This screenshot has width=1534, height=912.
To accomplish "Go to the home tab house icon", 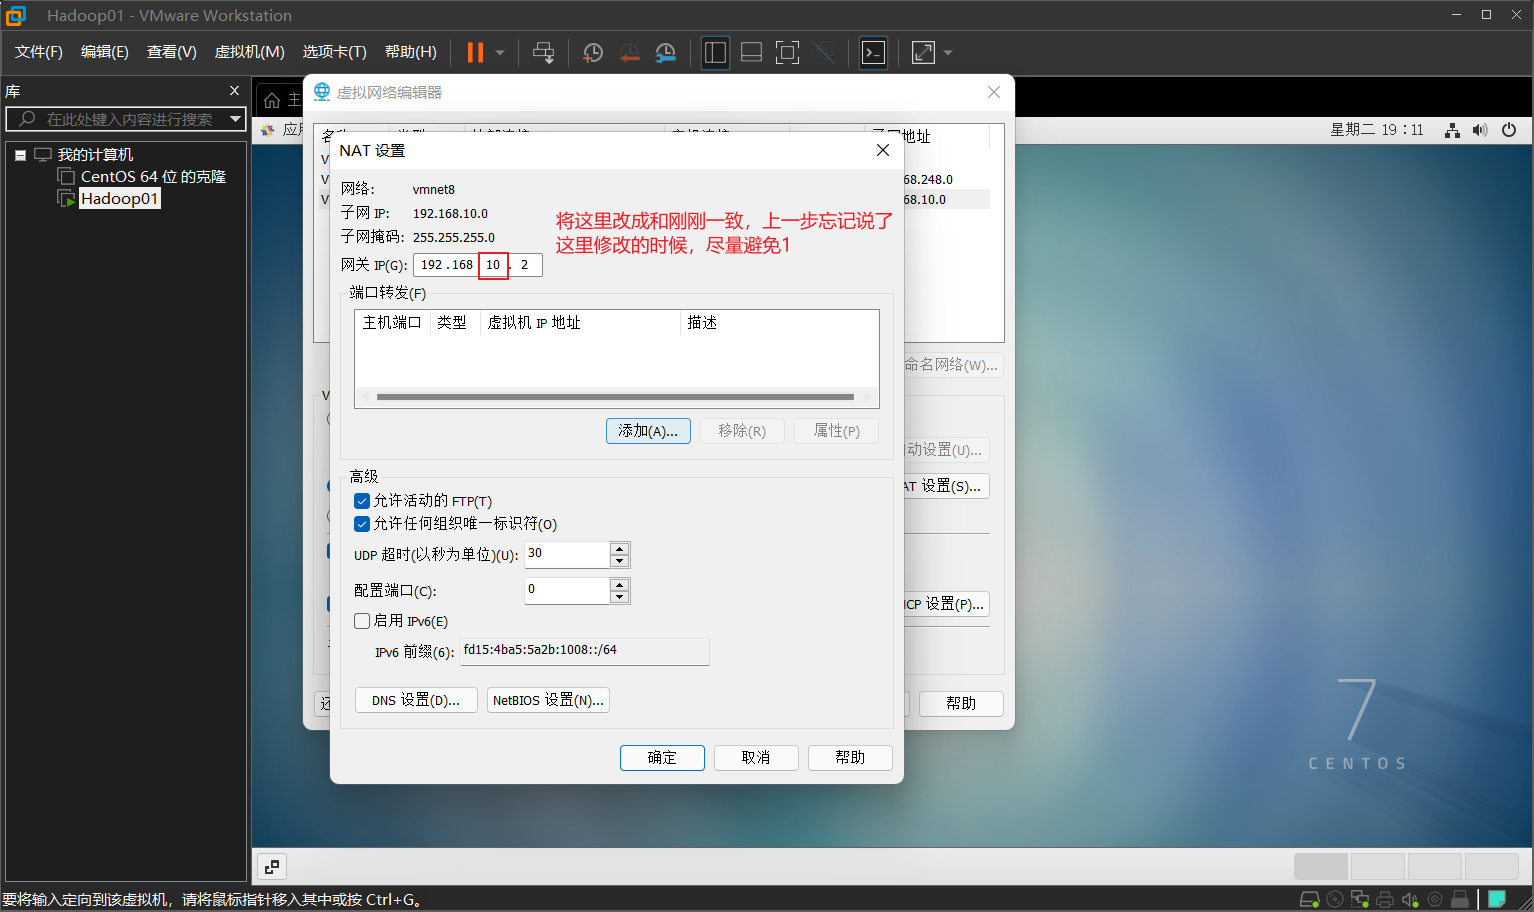I will point(272,100).
